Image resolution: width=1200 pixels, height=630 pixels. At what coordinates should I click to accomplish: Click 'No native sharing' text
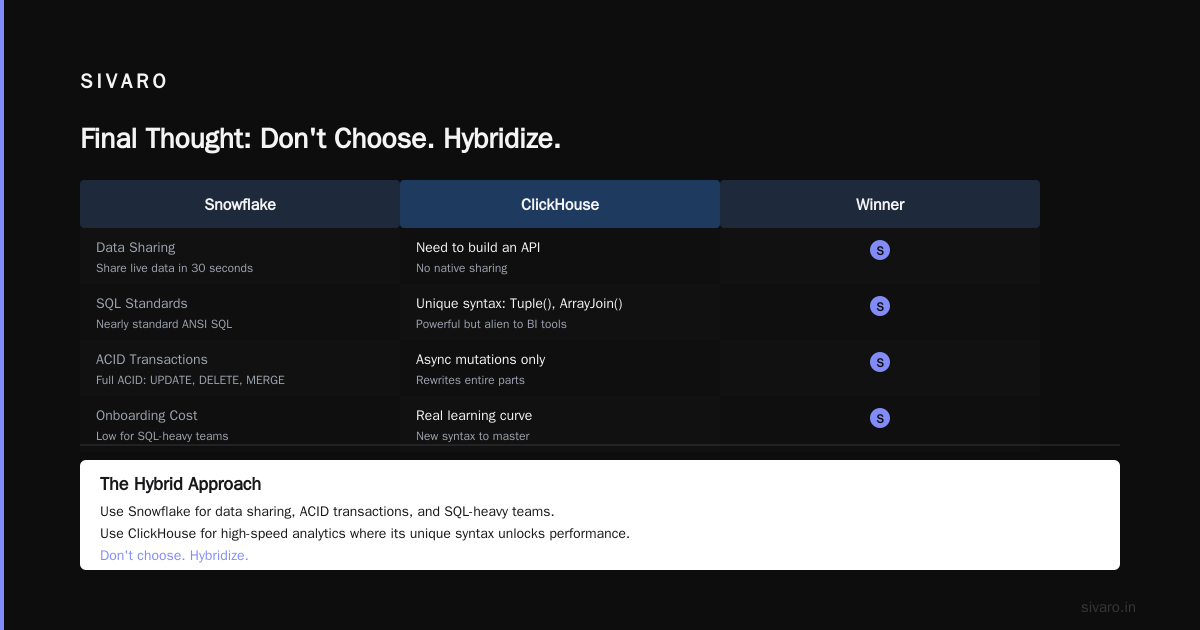tap(462, 268)
